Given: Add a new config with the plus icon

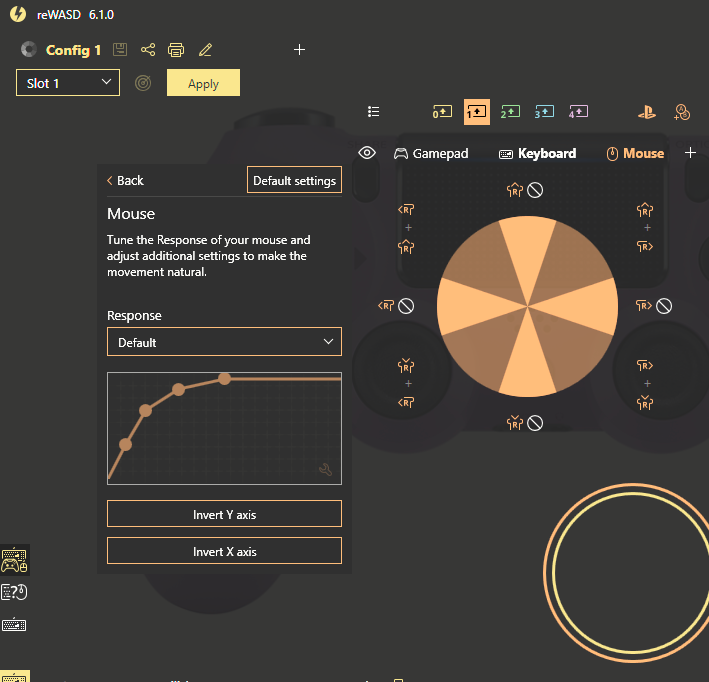Looking at the screenshot, I should pos(300,50).
